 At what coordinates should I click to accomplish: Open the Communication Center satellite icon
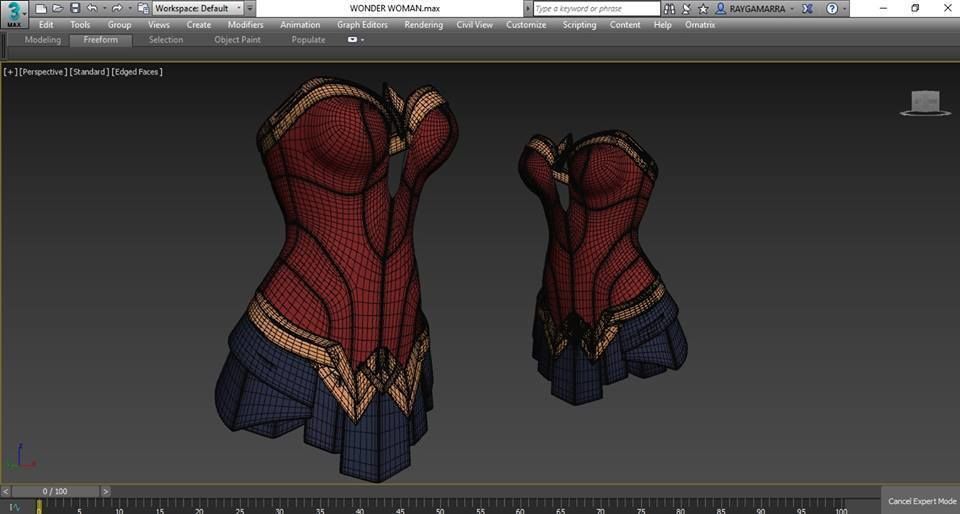(x=686, y=9)
